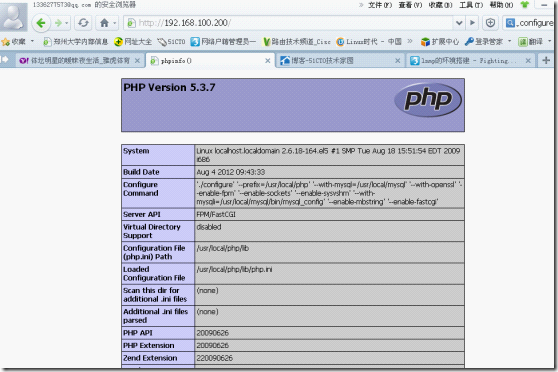Click the Zend Extension value 220090626
This screenshot has width=558, height=372.
click(x=215, y=358)
